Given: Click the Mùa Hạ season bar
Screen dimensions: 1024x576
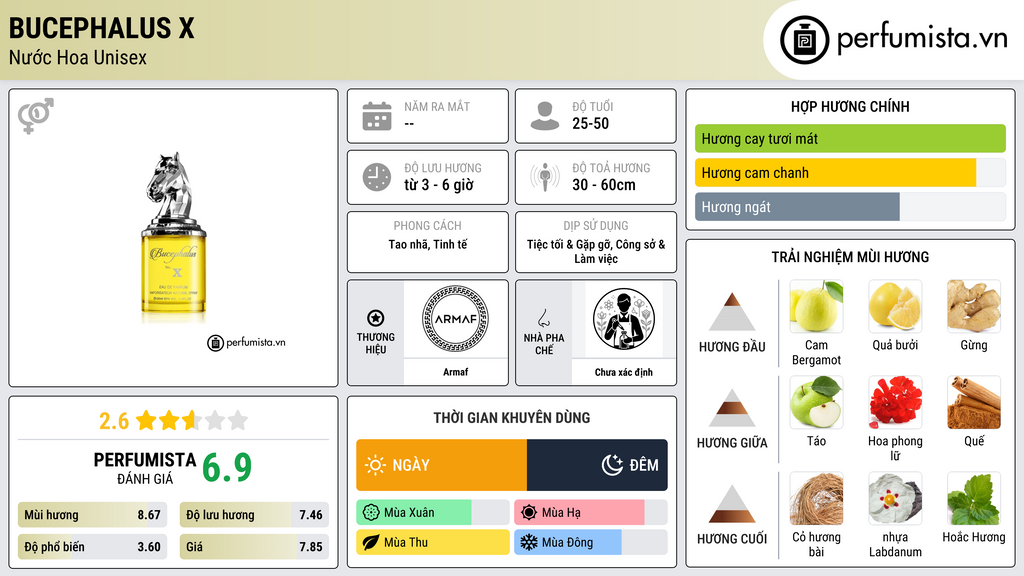Looking at the screenshot, I should [591, 512].
